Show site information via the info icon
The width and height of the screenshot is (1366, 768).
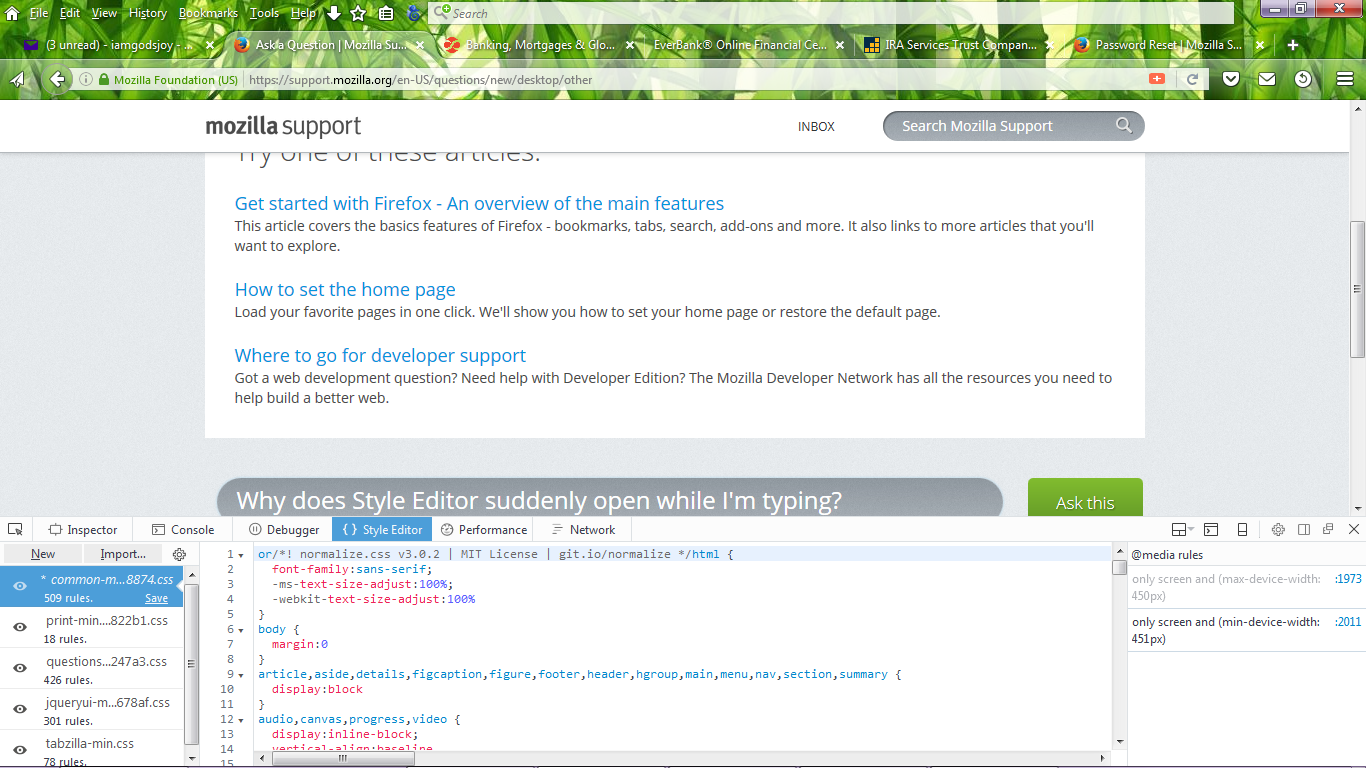[86, 79]
